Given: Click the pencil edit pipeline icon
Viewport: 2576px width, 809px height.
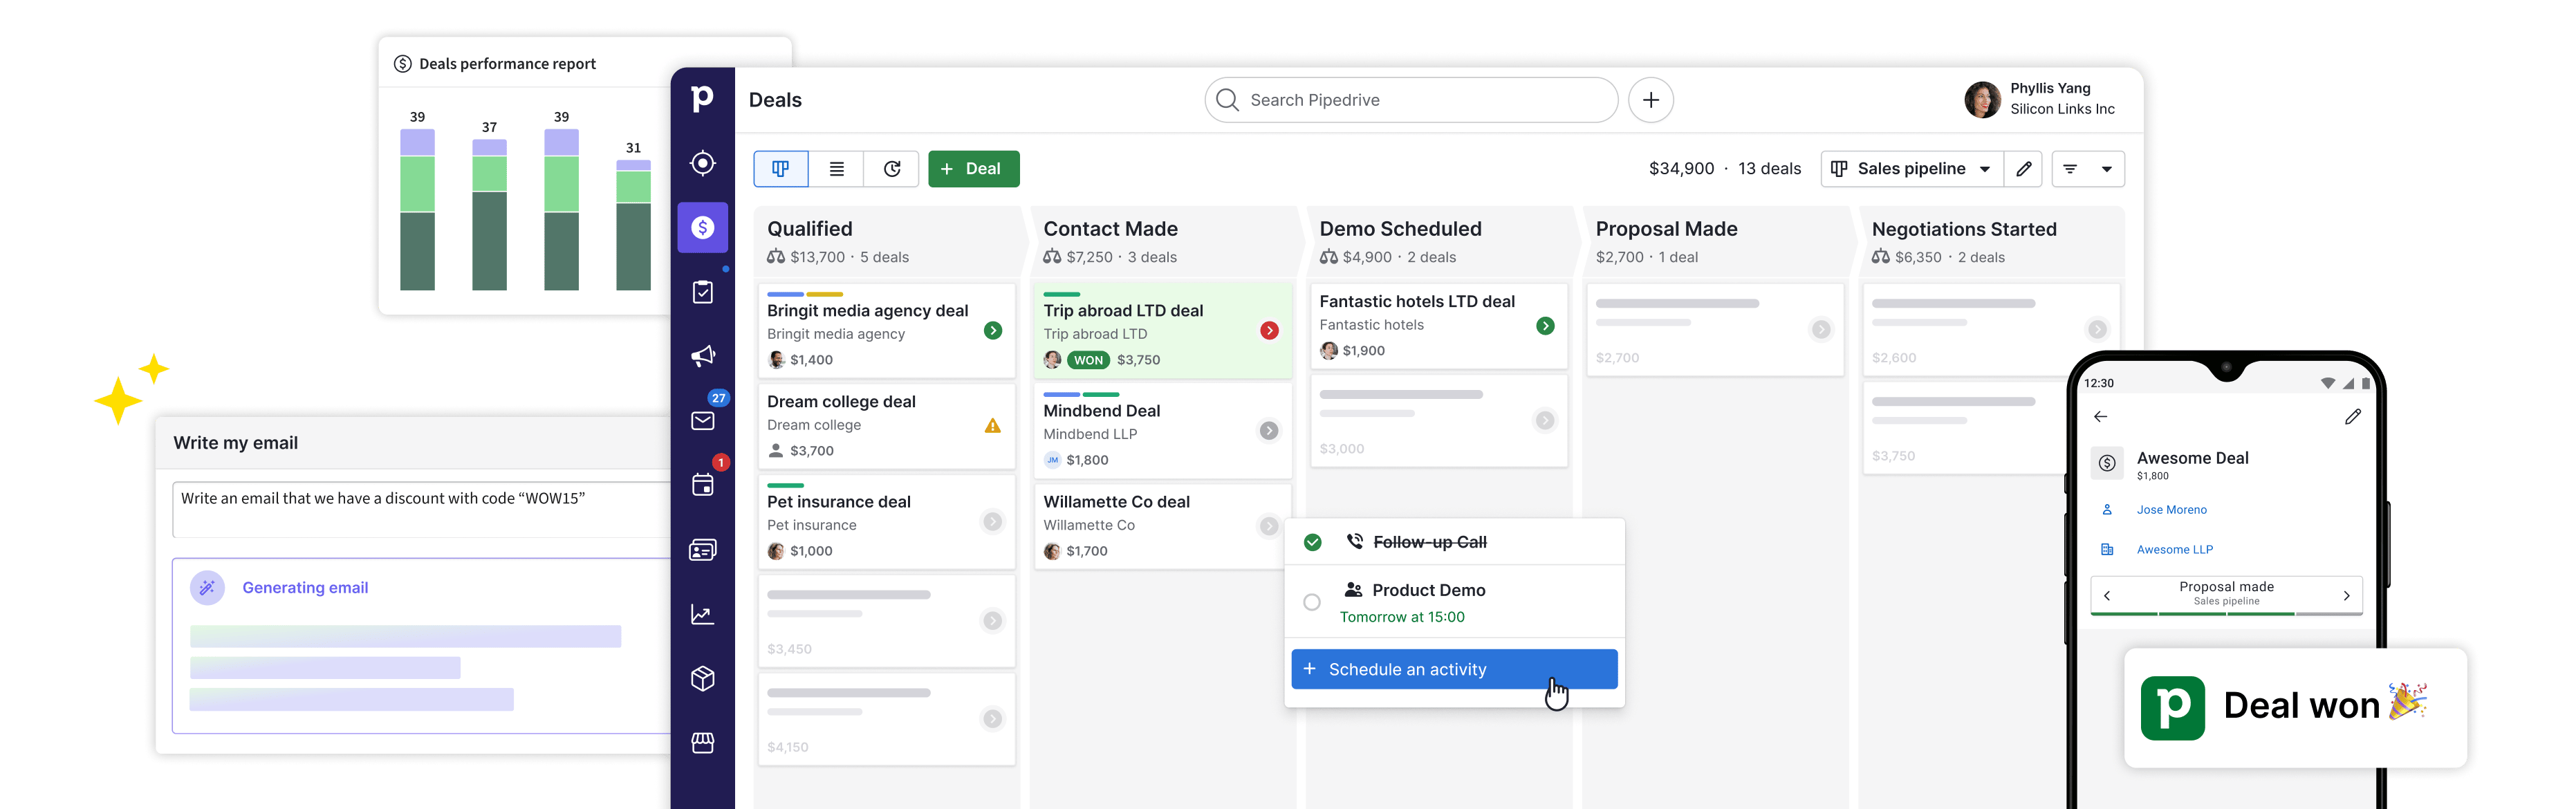Looking at the screenshot, I should (x=2023, y=169).
